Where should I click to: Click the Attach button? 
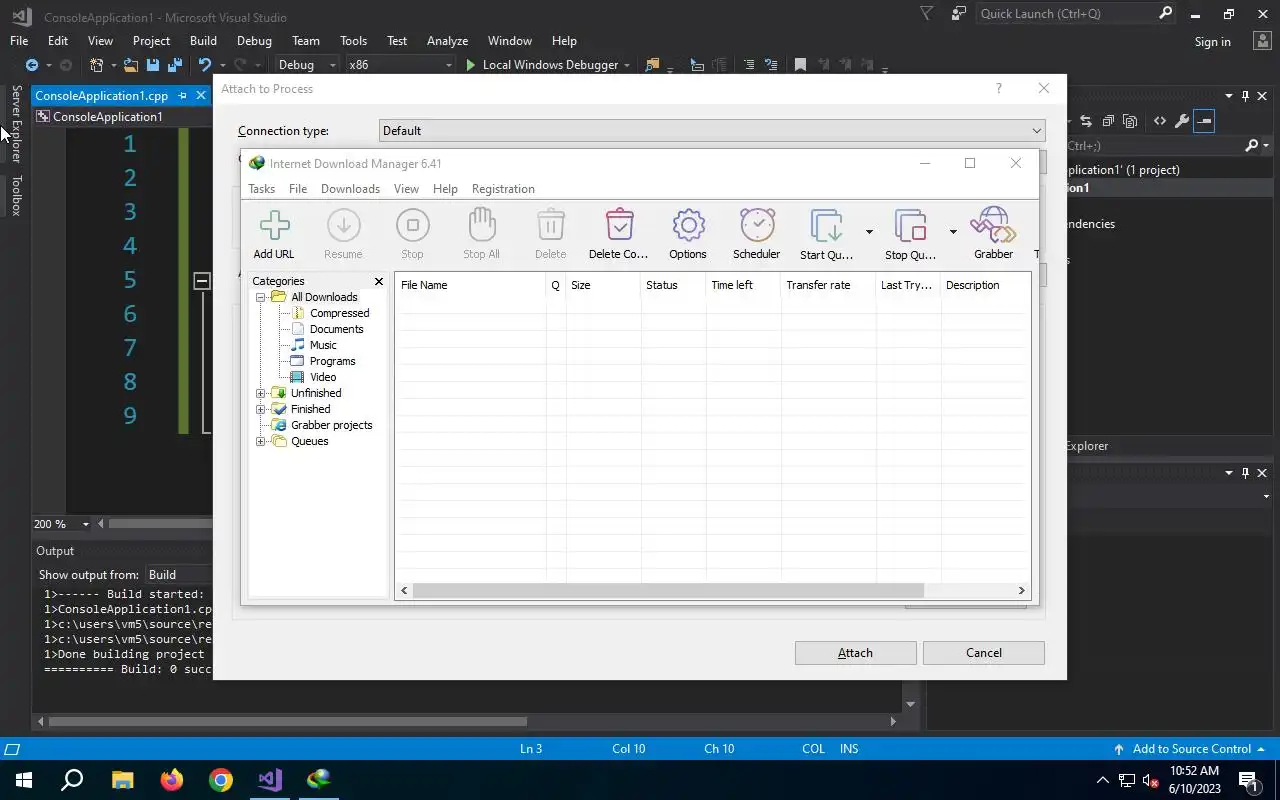(855, 653)
